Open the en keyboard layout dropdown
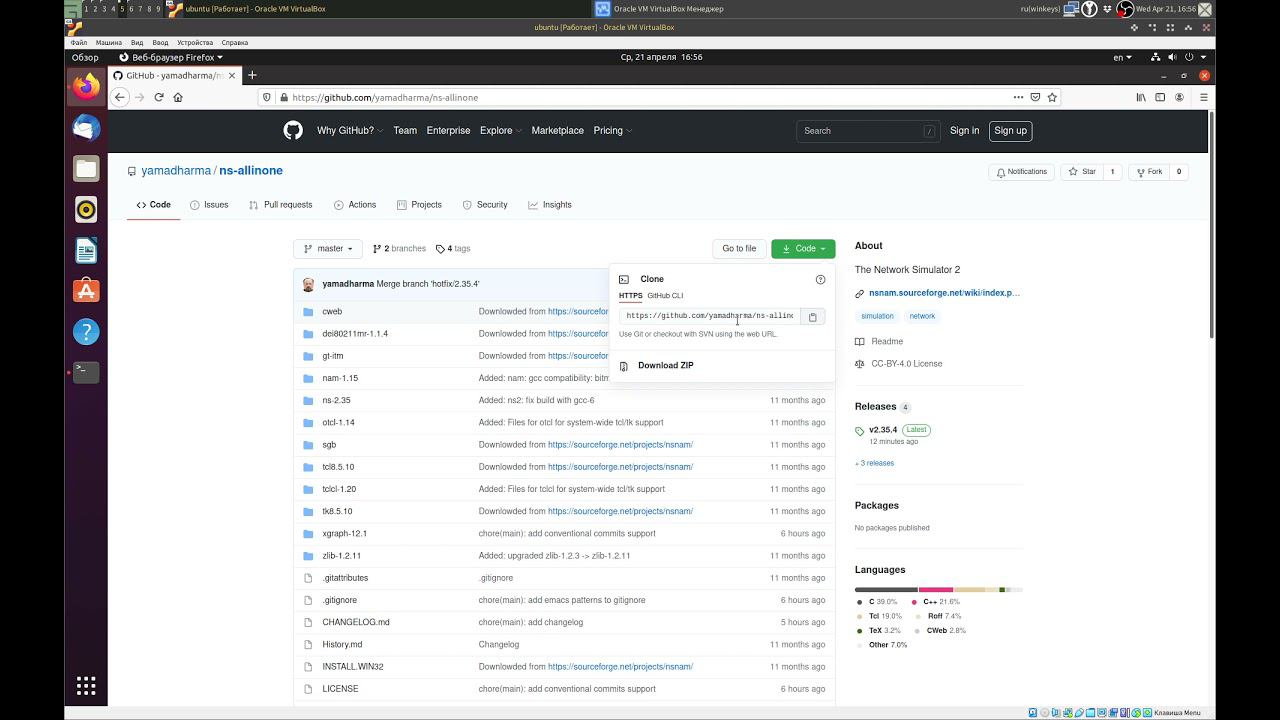 1123,57
